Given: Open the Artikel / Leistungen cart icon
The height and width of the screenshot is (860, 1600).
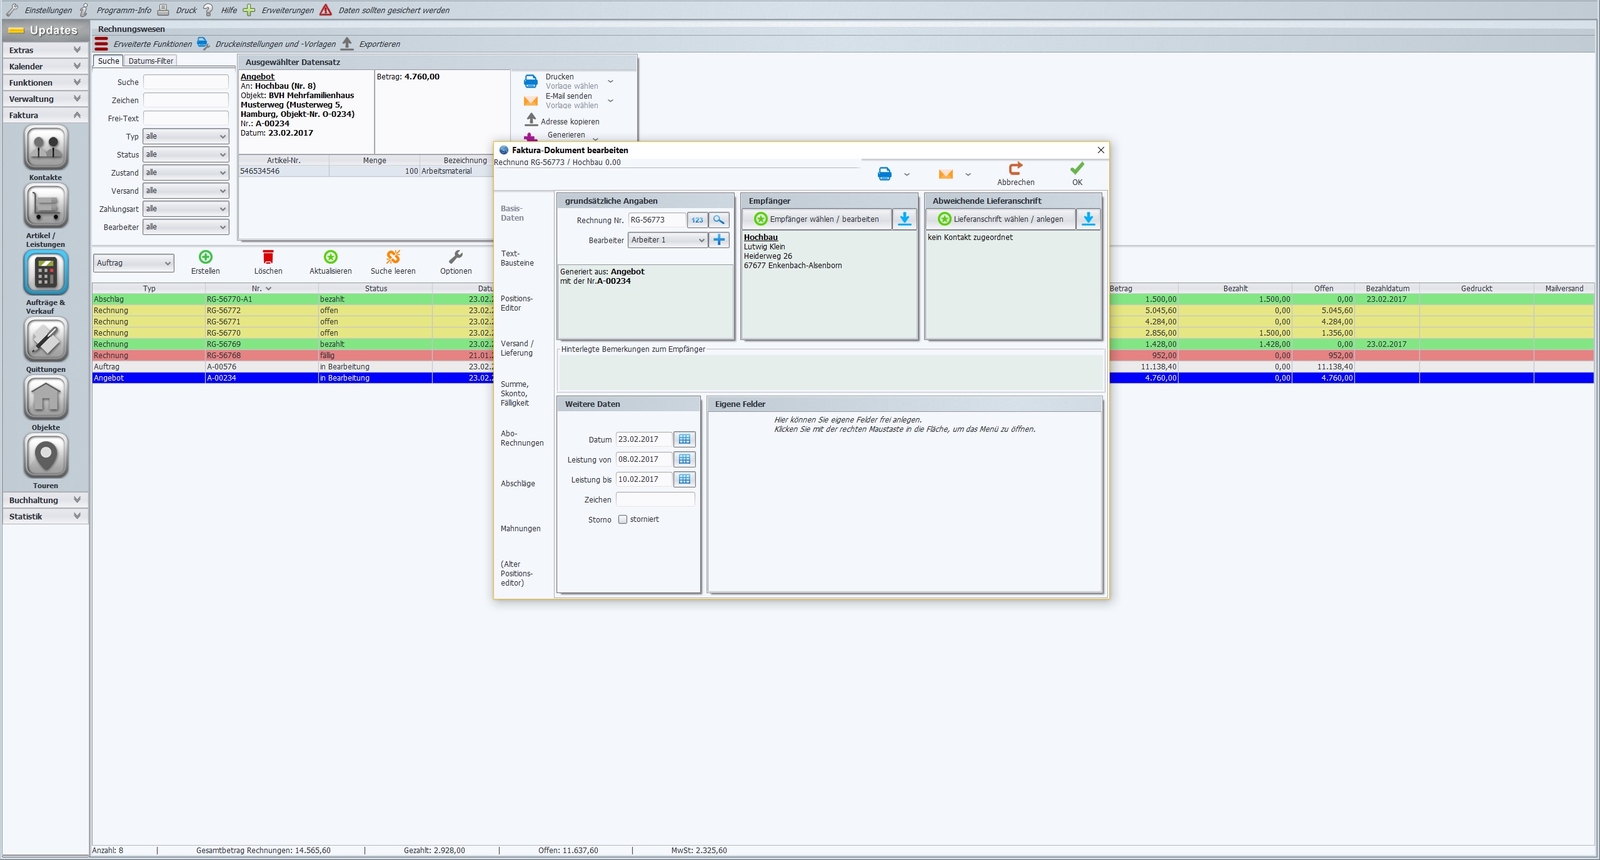Looking at the screenshot, I should pos(46,207).
